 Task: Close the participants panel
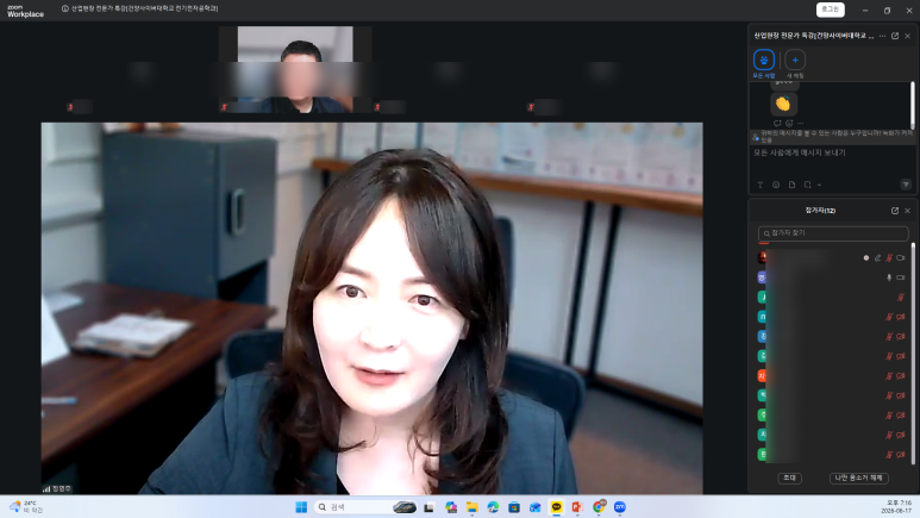[x=908, y=211]
